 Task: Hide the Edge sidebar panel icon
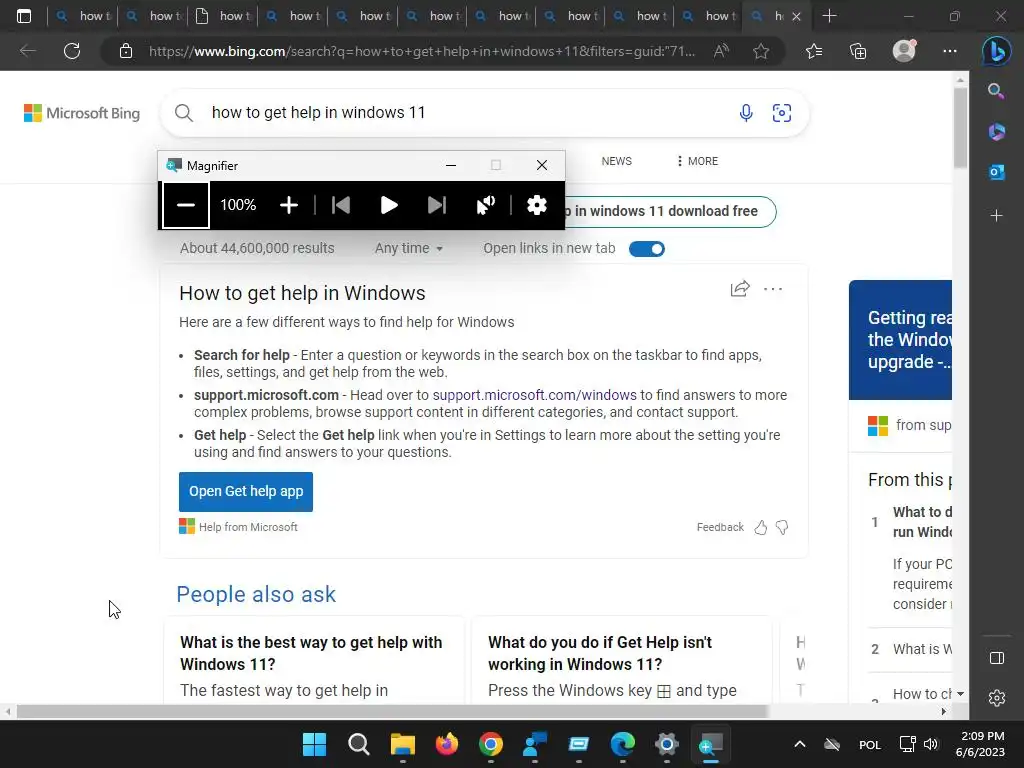pyautogui.click(x=997, y=658)
